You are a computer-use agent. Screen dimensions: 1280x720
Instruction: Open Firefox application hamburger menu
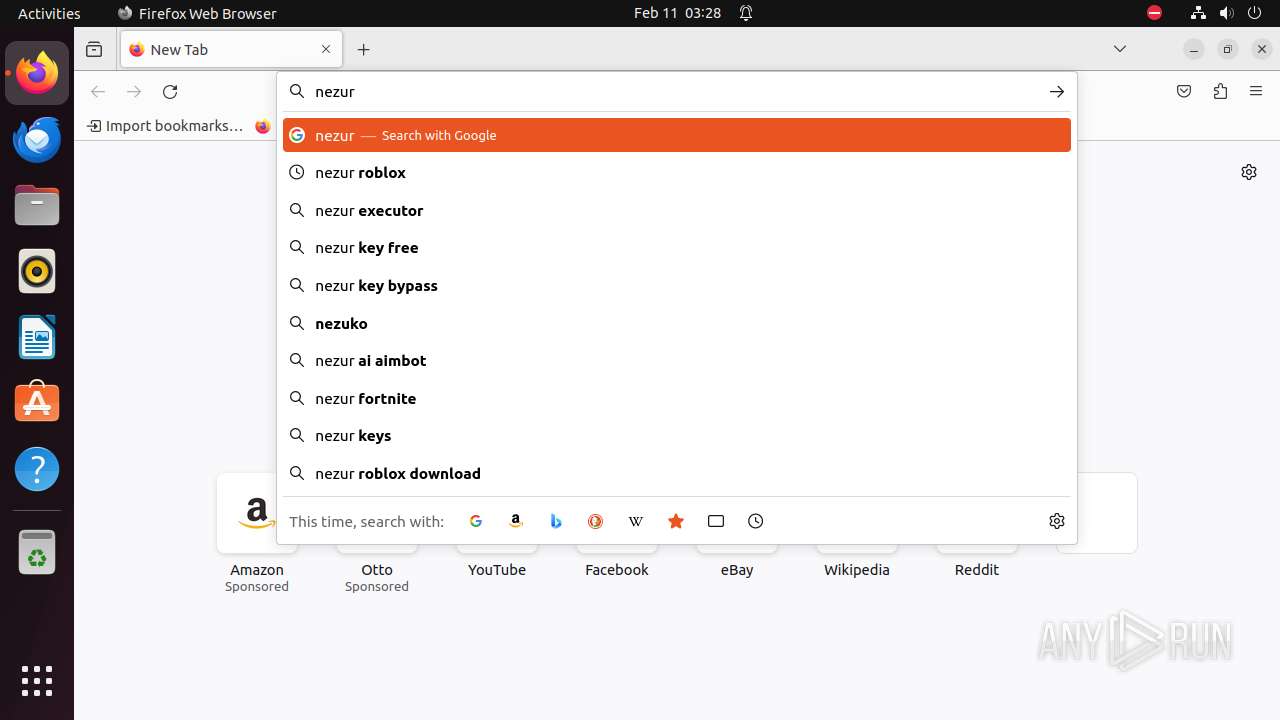click(x=1256, y=92)
